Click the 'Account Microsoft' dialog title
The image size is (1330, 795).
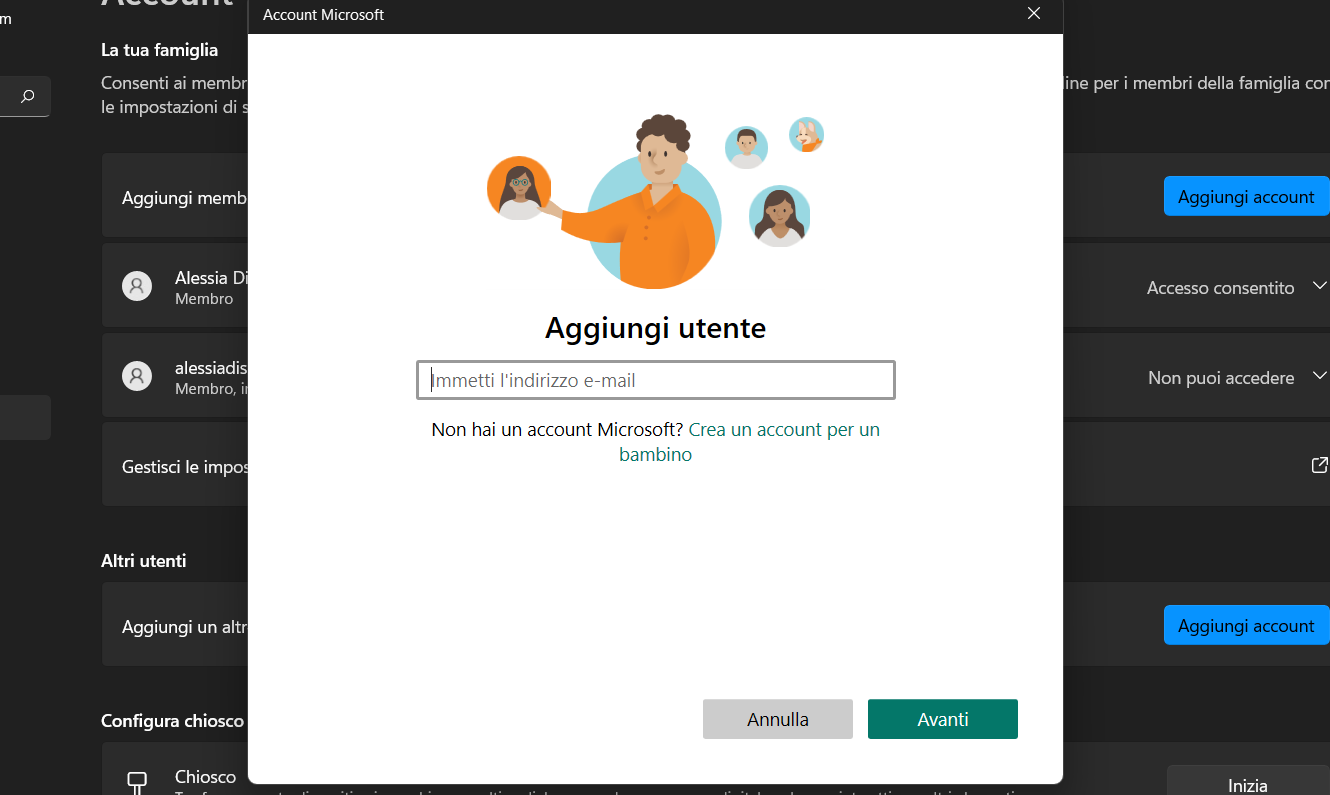(x=323, y=15)
